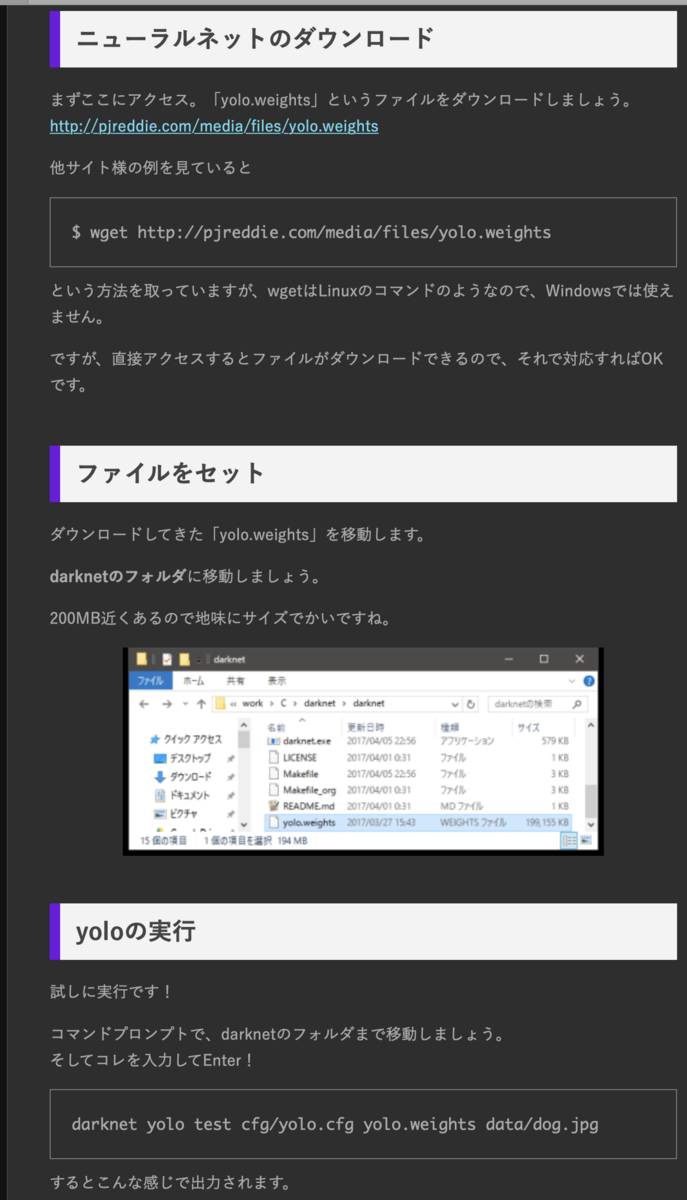
Task: Sort by the 更新日時 column header
Action: point(365,727)
